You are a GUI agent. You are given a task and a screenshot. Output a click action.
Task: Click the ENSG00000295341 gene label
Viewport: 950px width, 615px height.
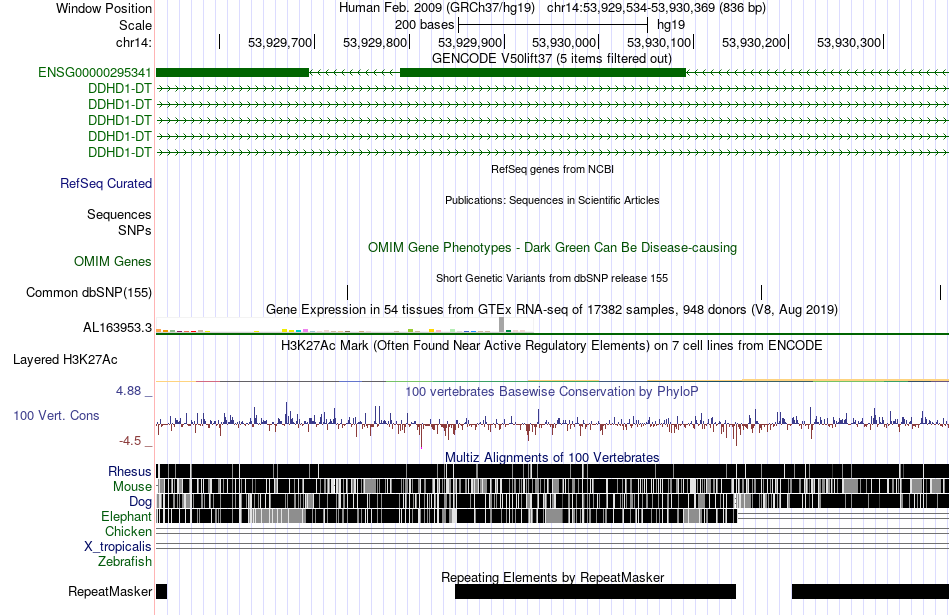[x=95, y=73]
